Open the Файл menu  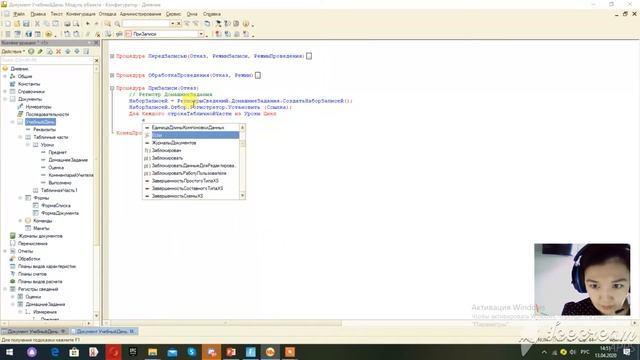[19, 14]
